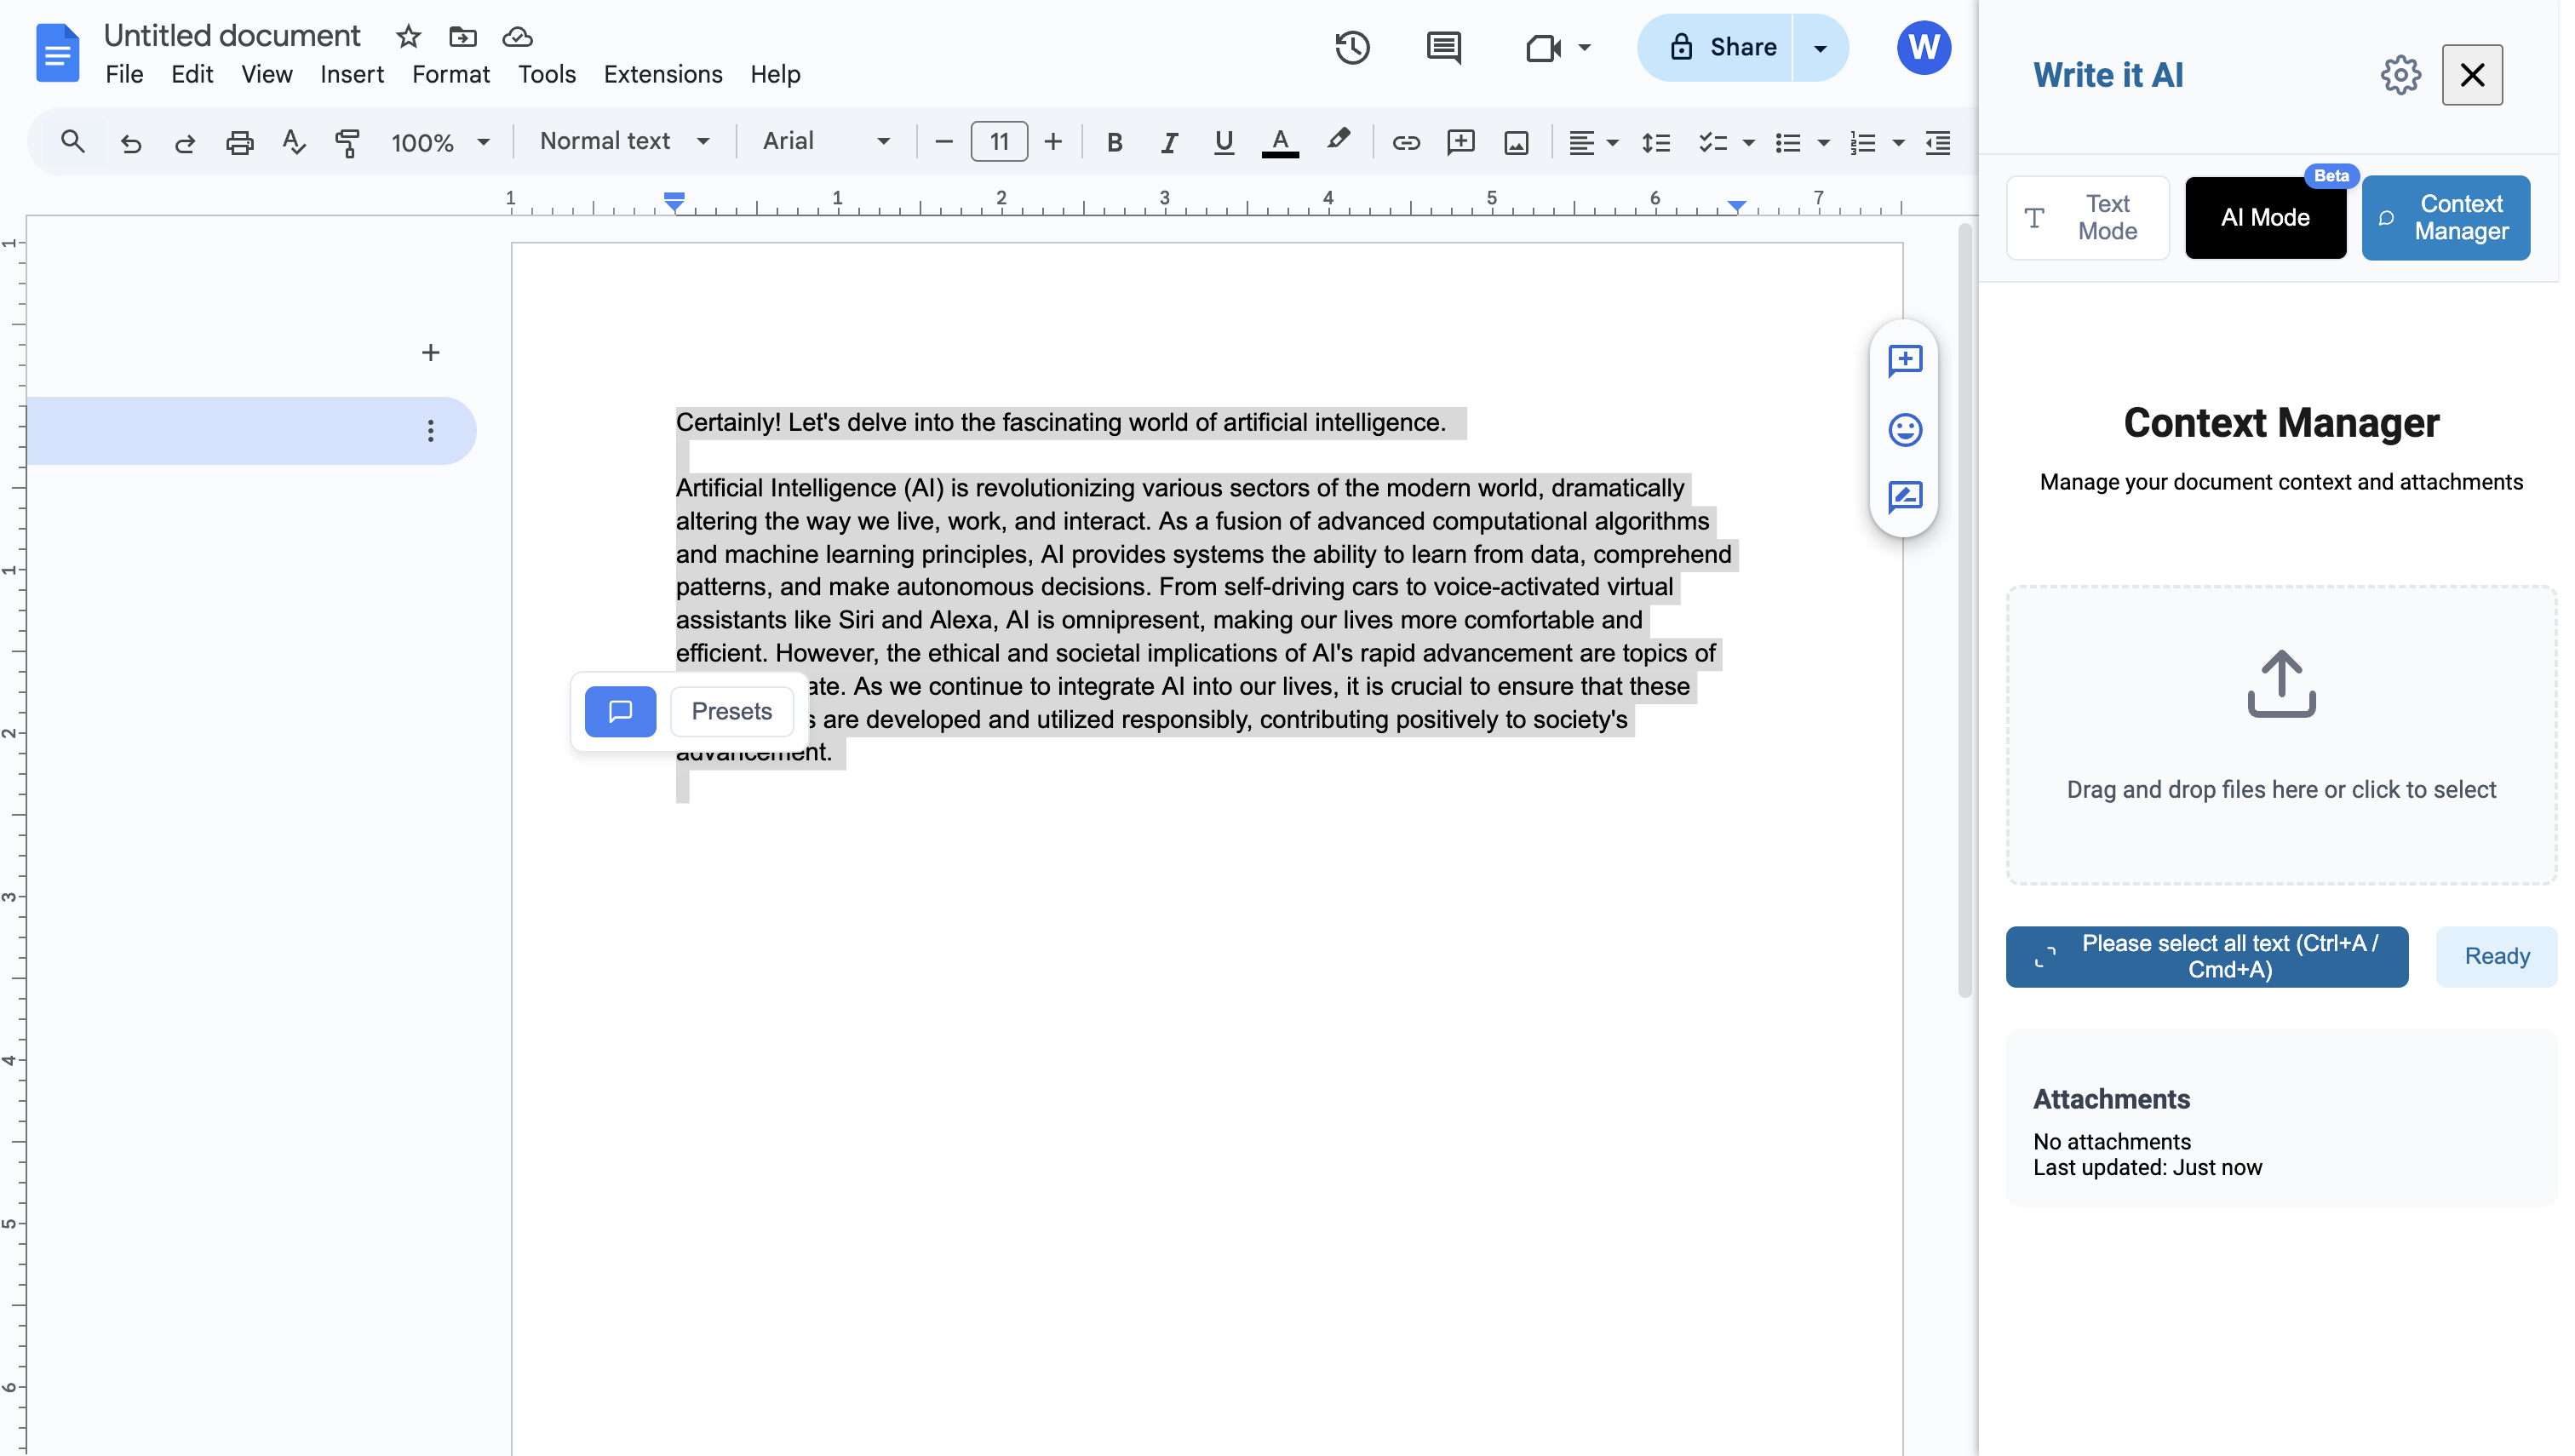Screen dimensions: 2575x1456
Task: Toggle bold formatting
Action: 1114,142
